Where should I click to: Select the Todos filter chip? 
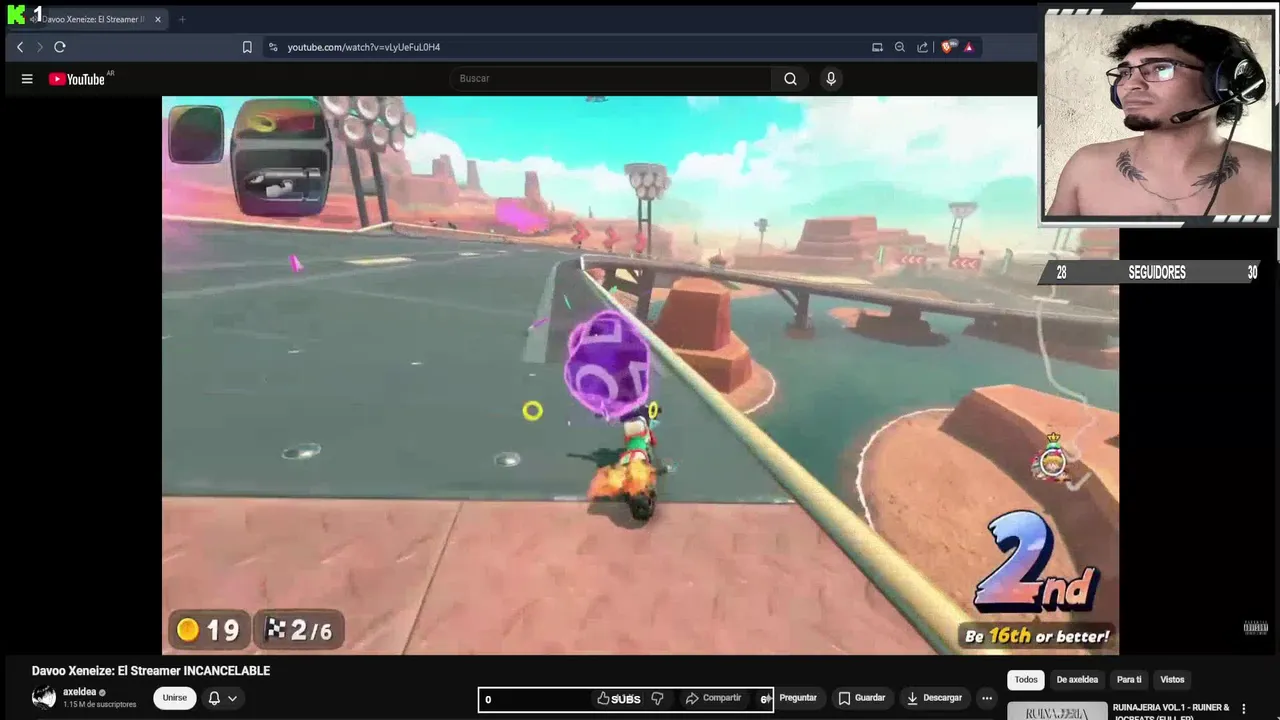tap(1026, 680)
